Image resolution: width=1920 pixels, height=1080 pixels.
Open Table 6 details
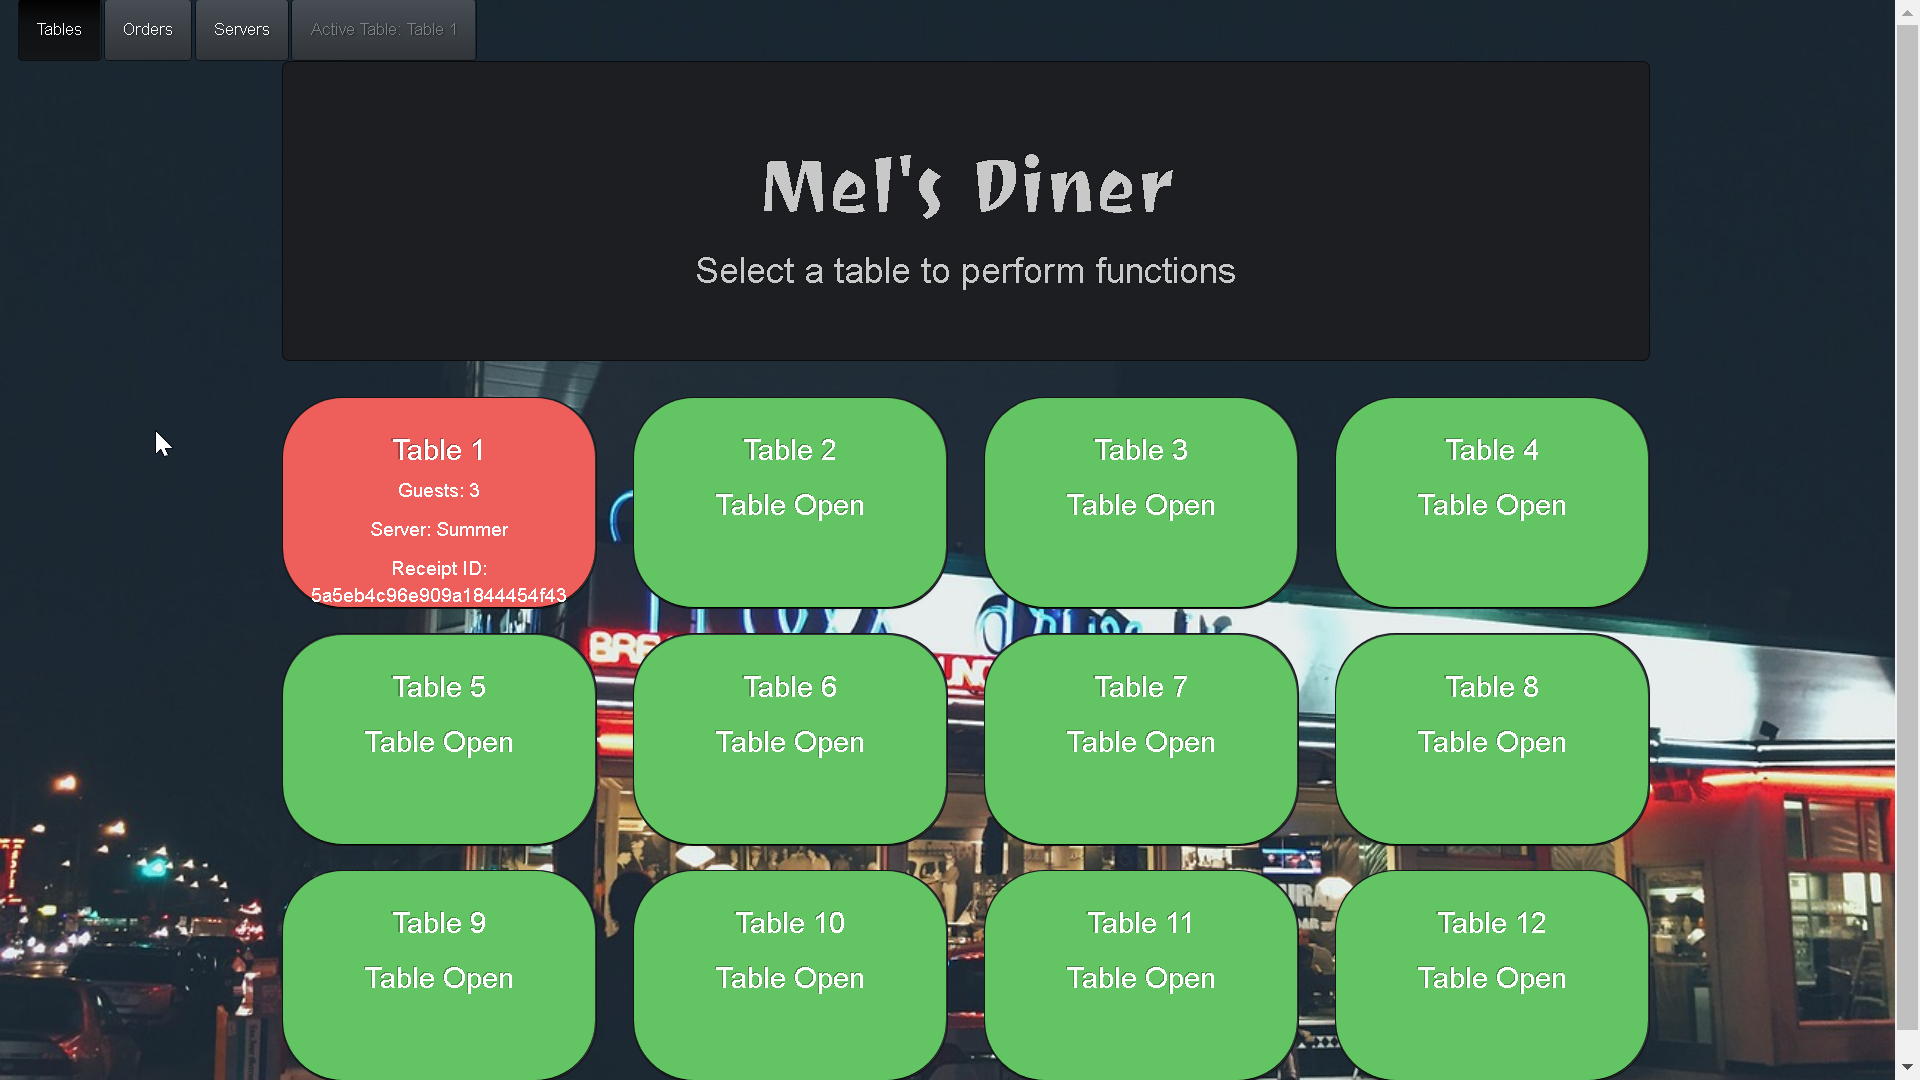tap(789, 738)
